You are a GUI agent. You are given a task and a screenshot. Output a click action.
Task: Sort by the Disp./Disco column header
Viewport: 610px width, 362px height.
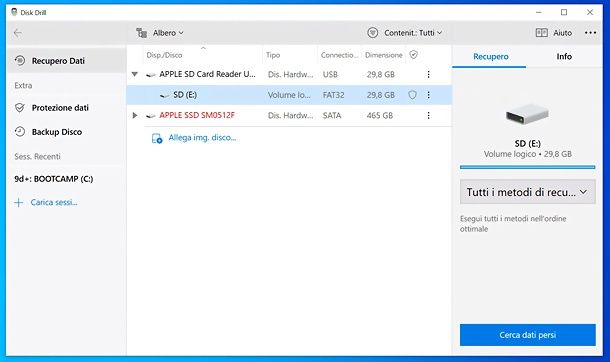click(x=164, y=55)
